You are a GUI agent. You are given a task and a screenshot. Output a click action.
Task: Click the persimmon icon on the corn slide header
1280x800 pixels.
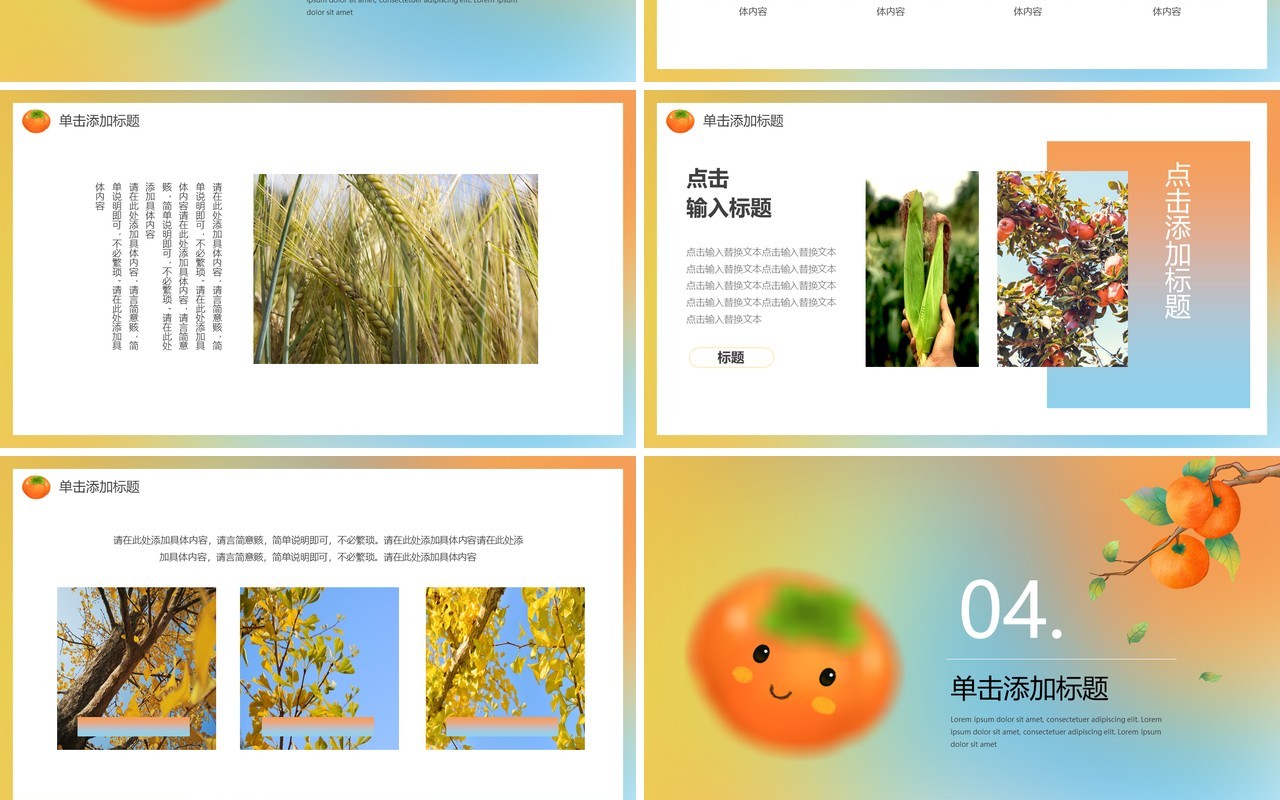(680, 121)
